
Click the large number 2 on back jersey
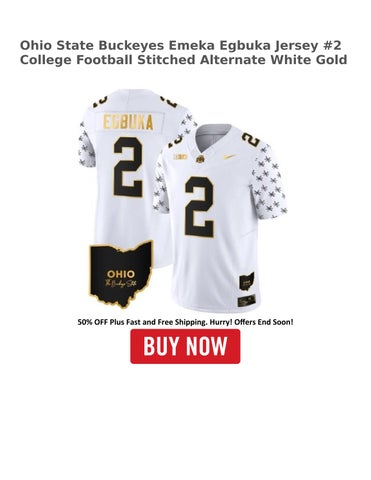[x=129, y=166]
